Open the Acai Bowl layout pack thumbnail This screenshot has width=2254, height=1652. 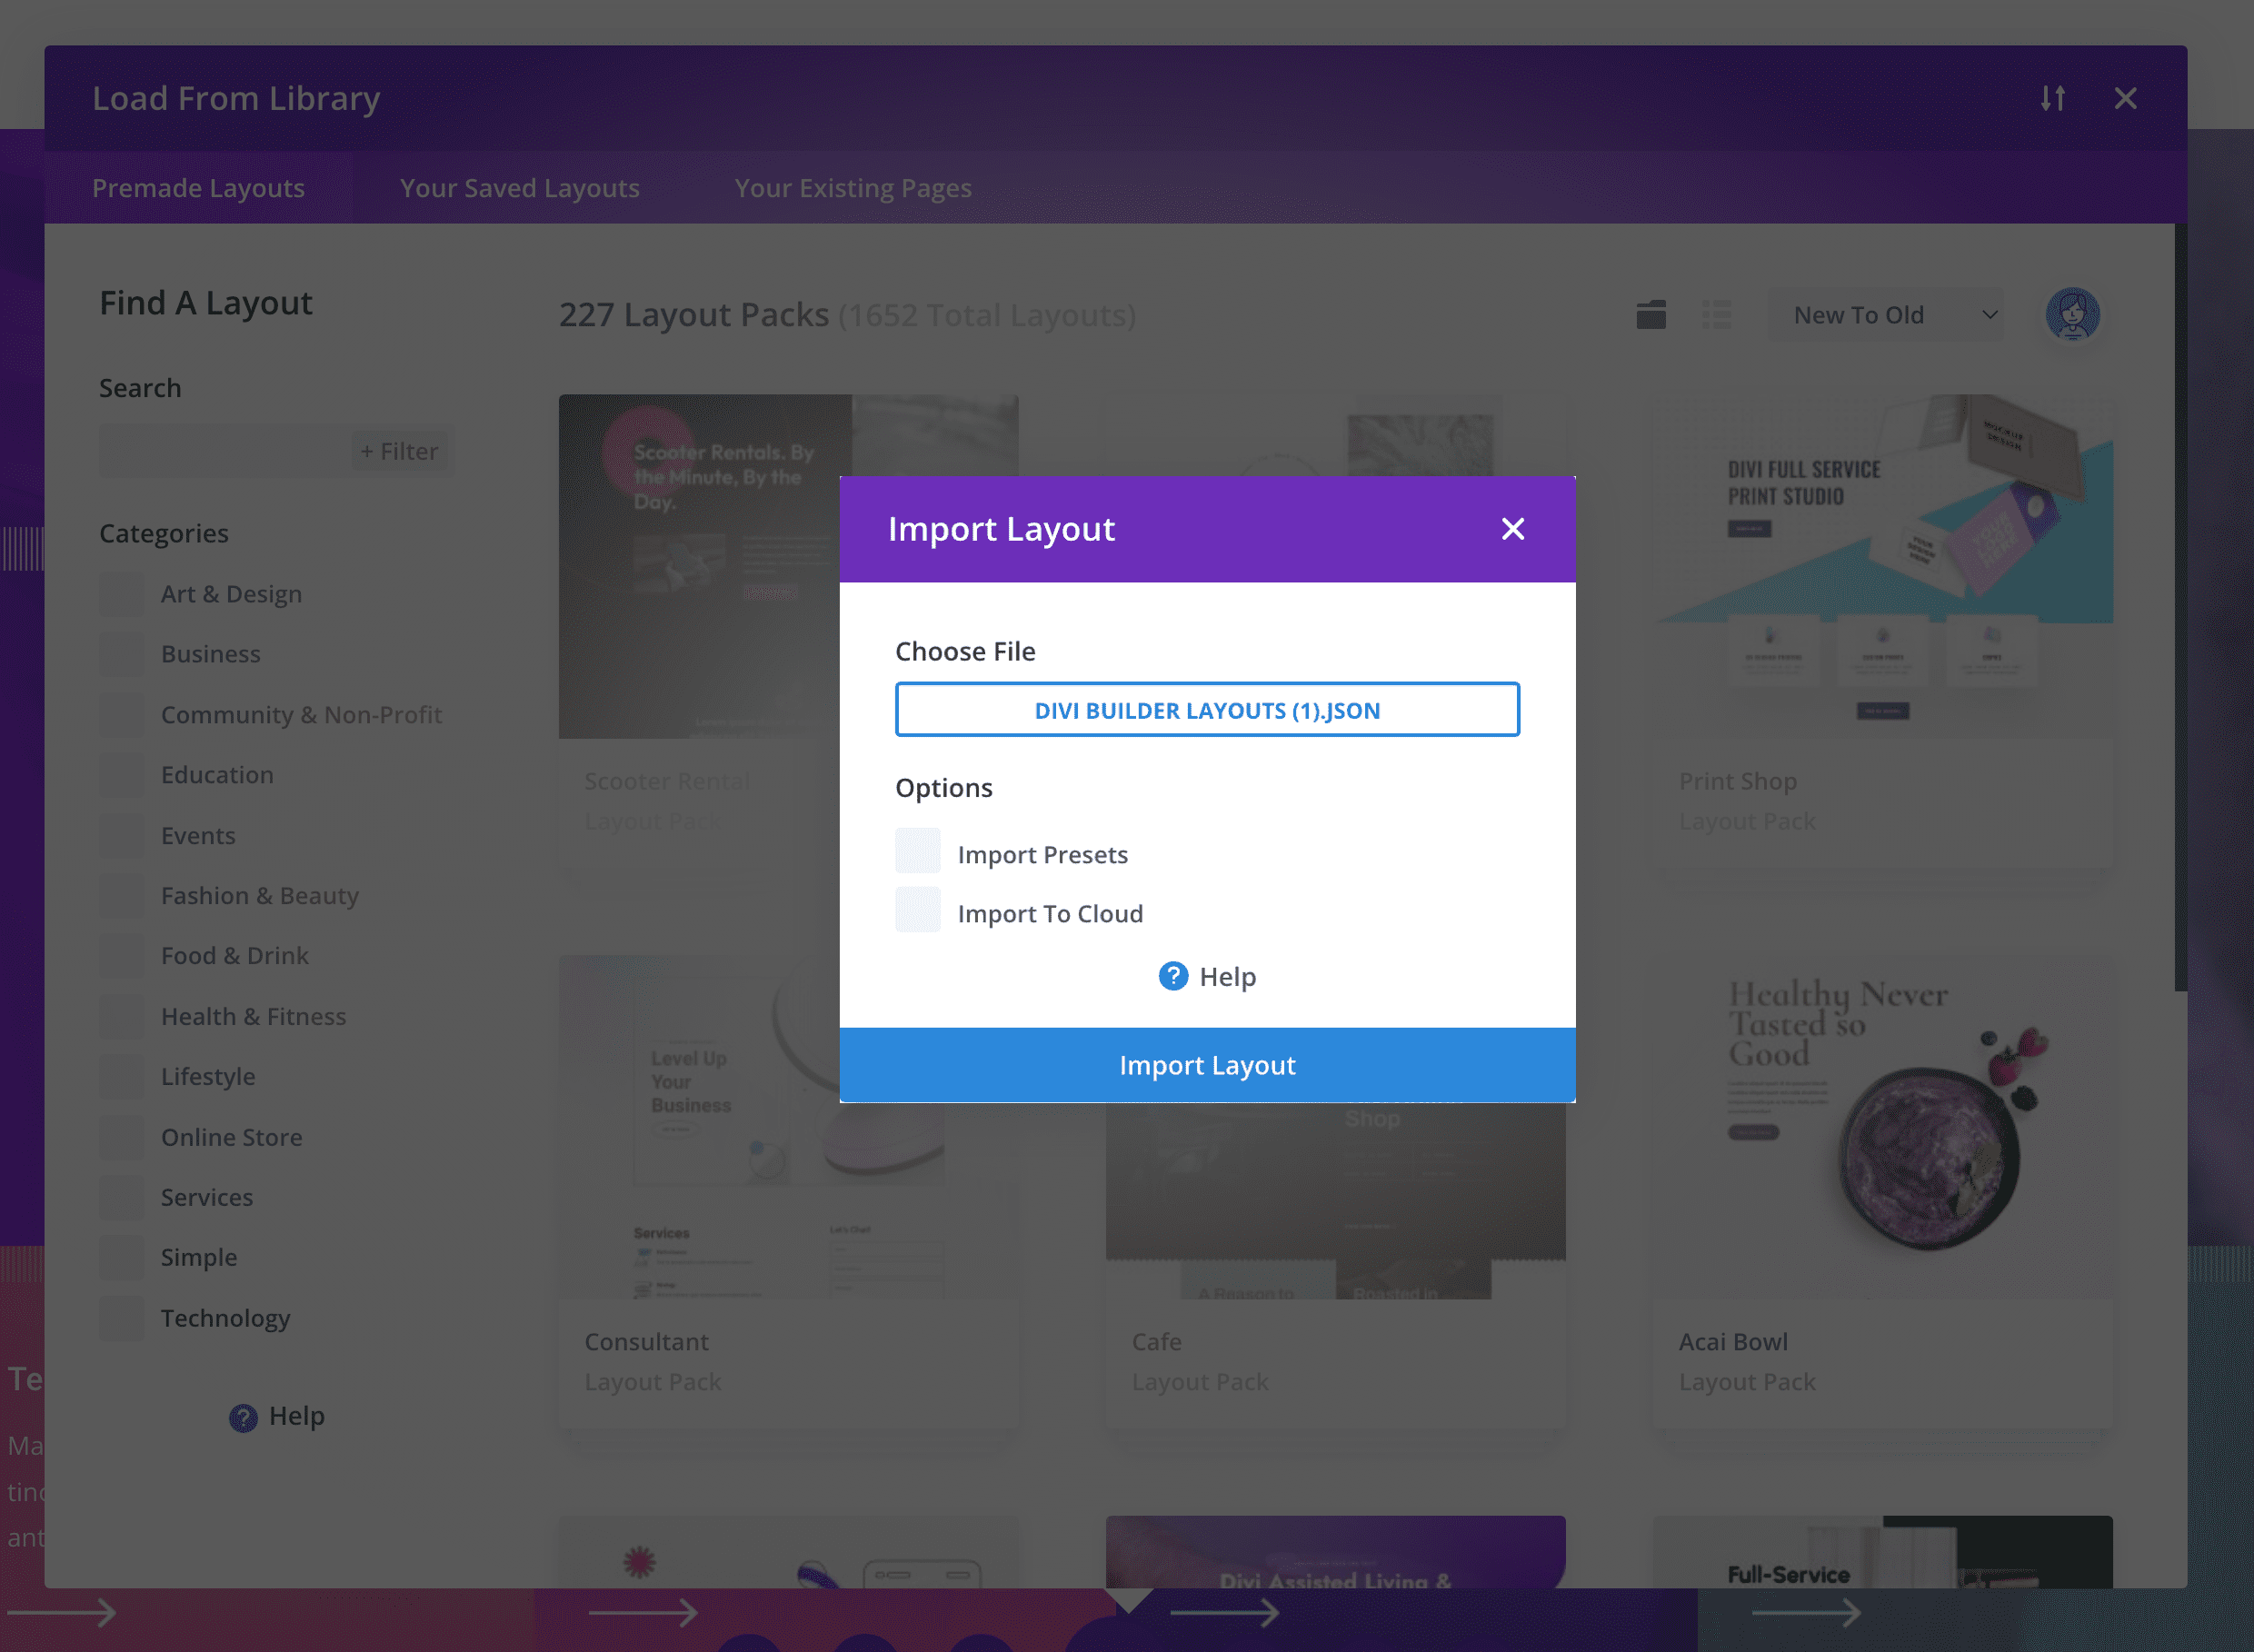tap(1882, 1126)
